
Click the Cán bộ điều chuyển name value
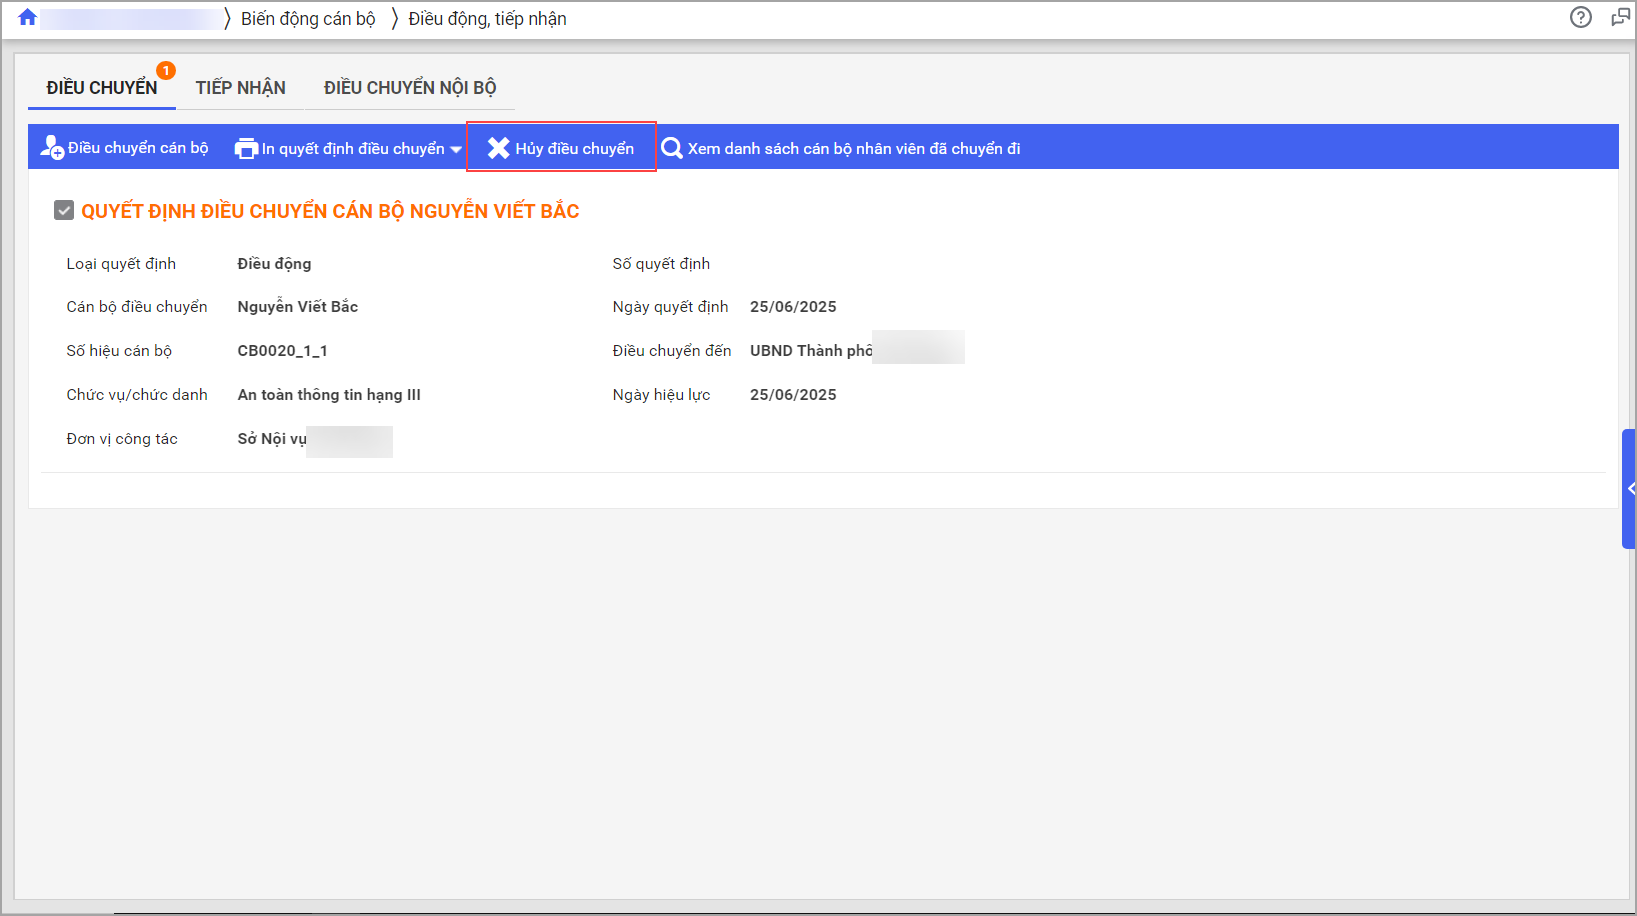297,307
